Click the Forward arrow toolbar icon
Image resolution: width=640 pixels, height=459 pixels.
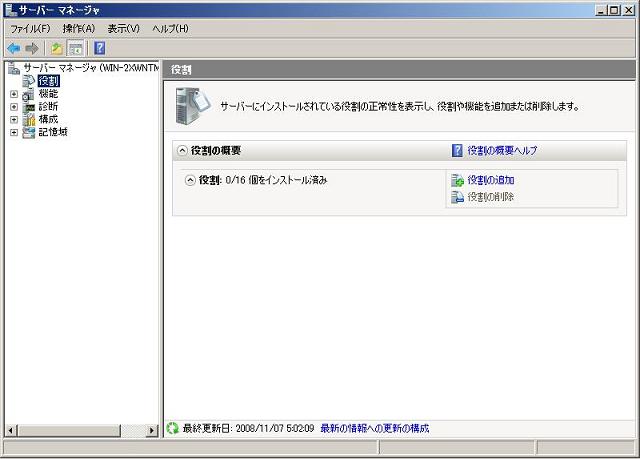(x=32, y=49)
